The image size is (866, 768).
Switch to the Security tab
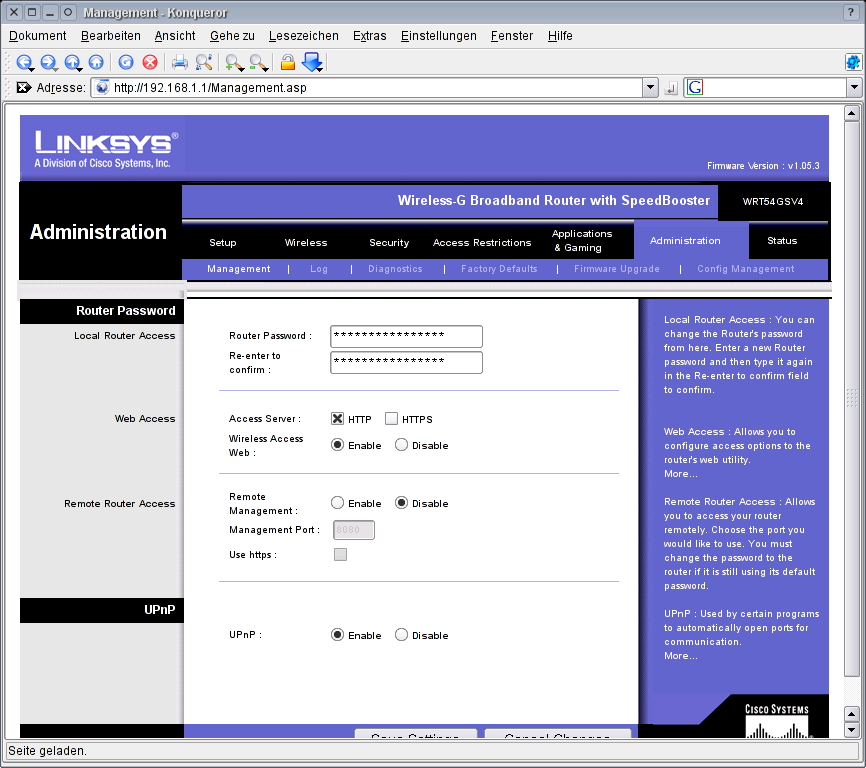click(x=389, y=242)
